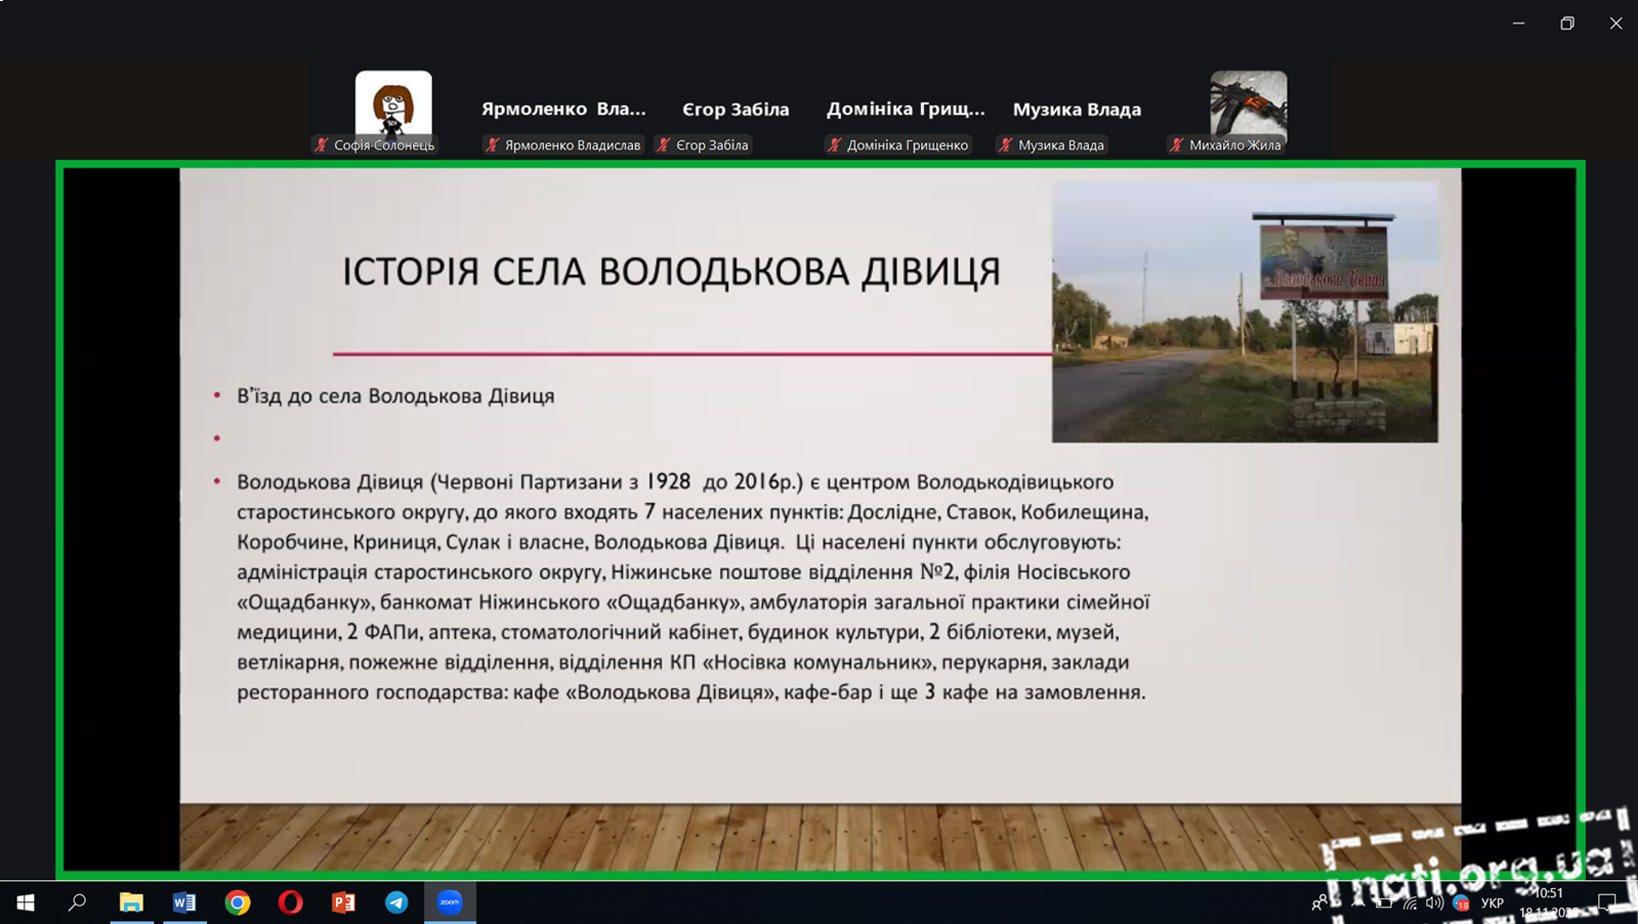The image size is (1638, 924).
Task: Select the Музика Влада participant tile
Action: [1076, 110]
